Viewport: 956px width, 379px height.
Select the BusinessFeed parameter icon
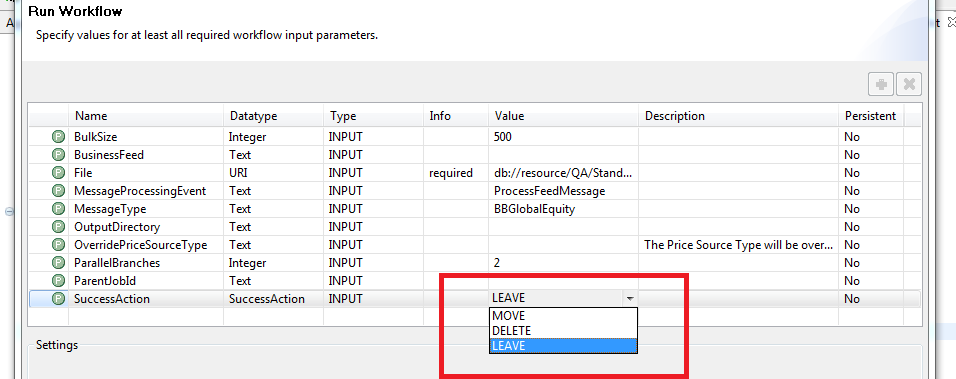(59, 155)
